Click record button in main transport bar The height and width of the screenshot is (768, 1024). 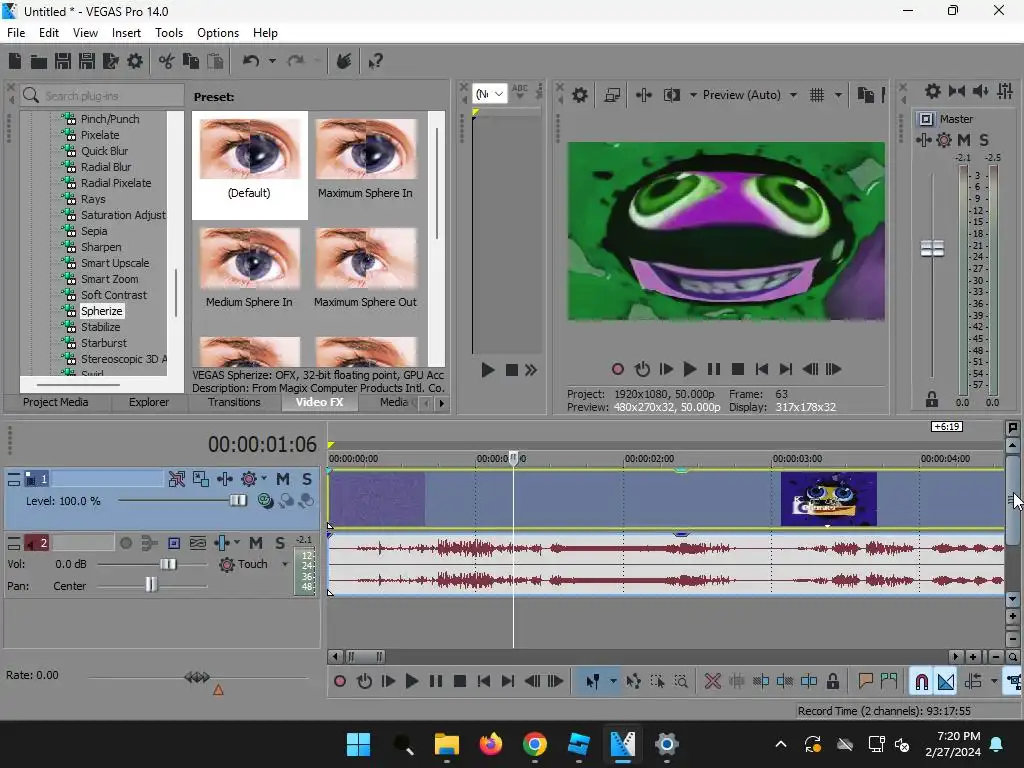[340, 681]
